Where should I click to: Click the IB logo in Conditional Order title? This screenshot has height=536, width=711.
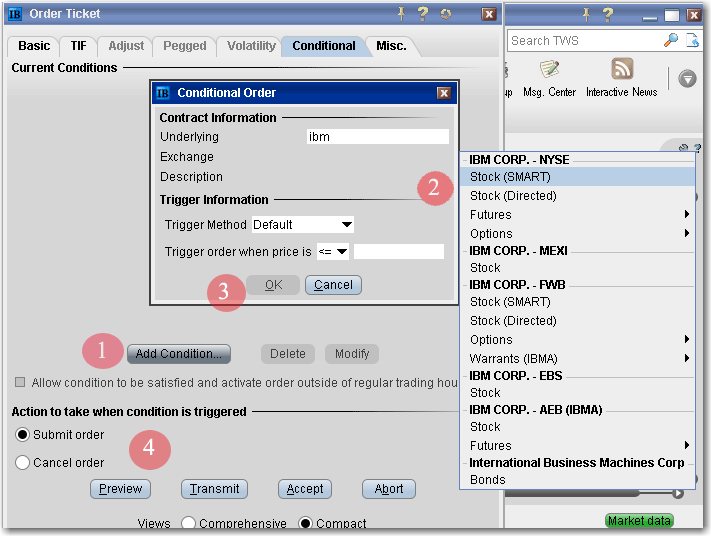163,93
